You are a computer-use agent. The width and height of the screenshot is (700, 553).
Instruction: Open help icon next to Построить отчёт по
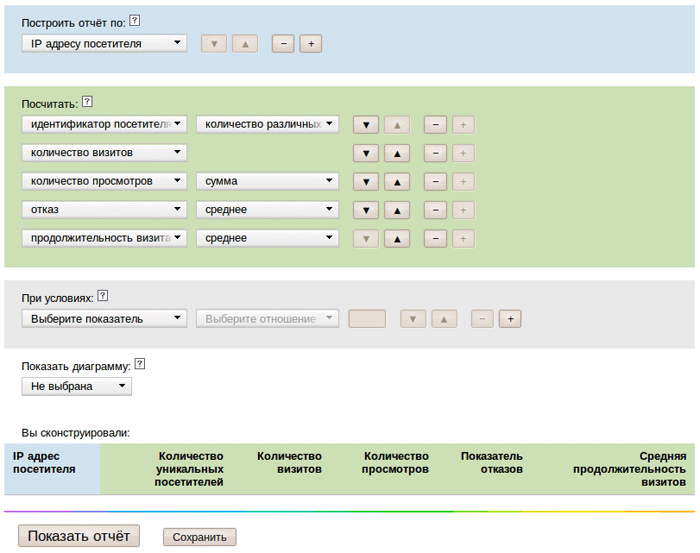pyautogui.click(x=134, y=21)
